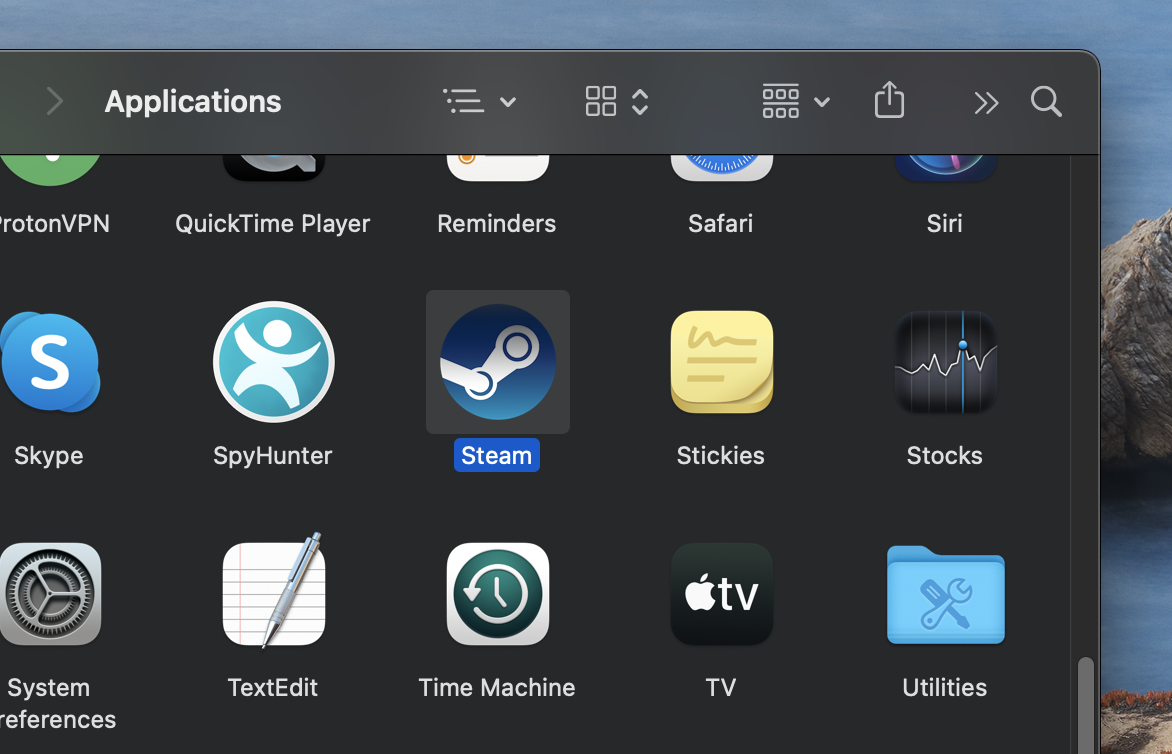The width and height of the screenshot is (1172, 754).
Task: Click the Time Machine label
Action: coord(497,687)
